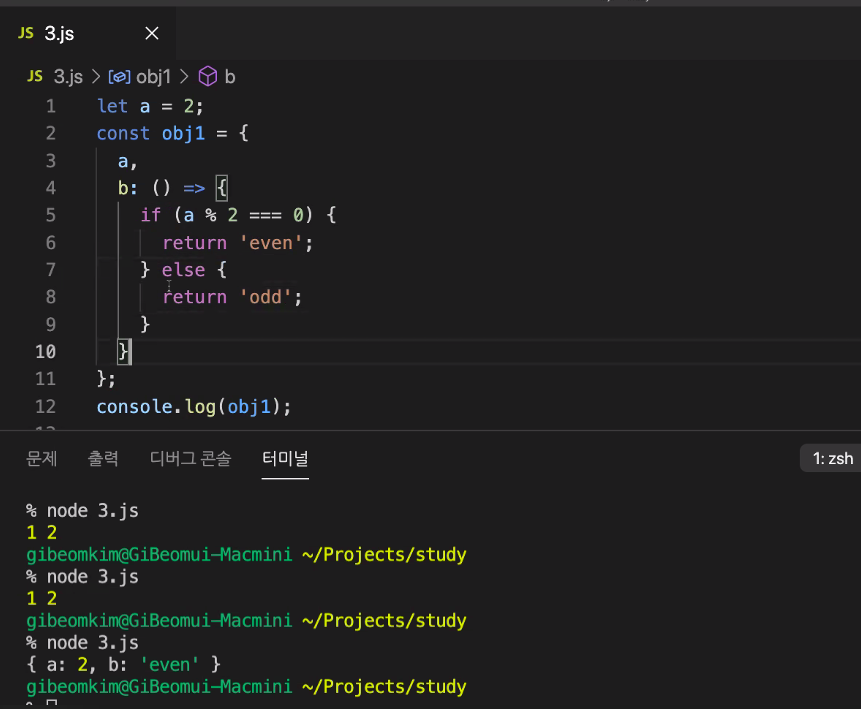Open the 디버그 콘솔 panel tab
Viewport: 861px width, 709px height.
point(191,459)
